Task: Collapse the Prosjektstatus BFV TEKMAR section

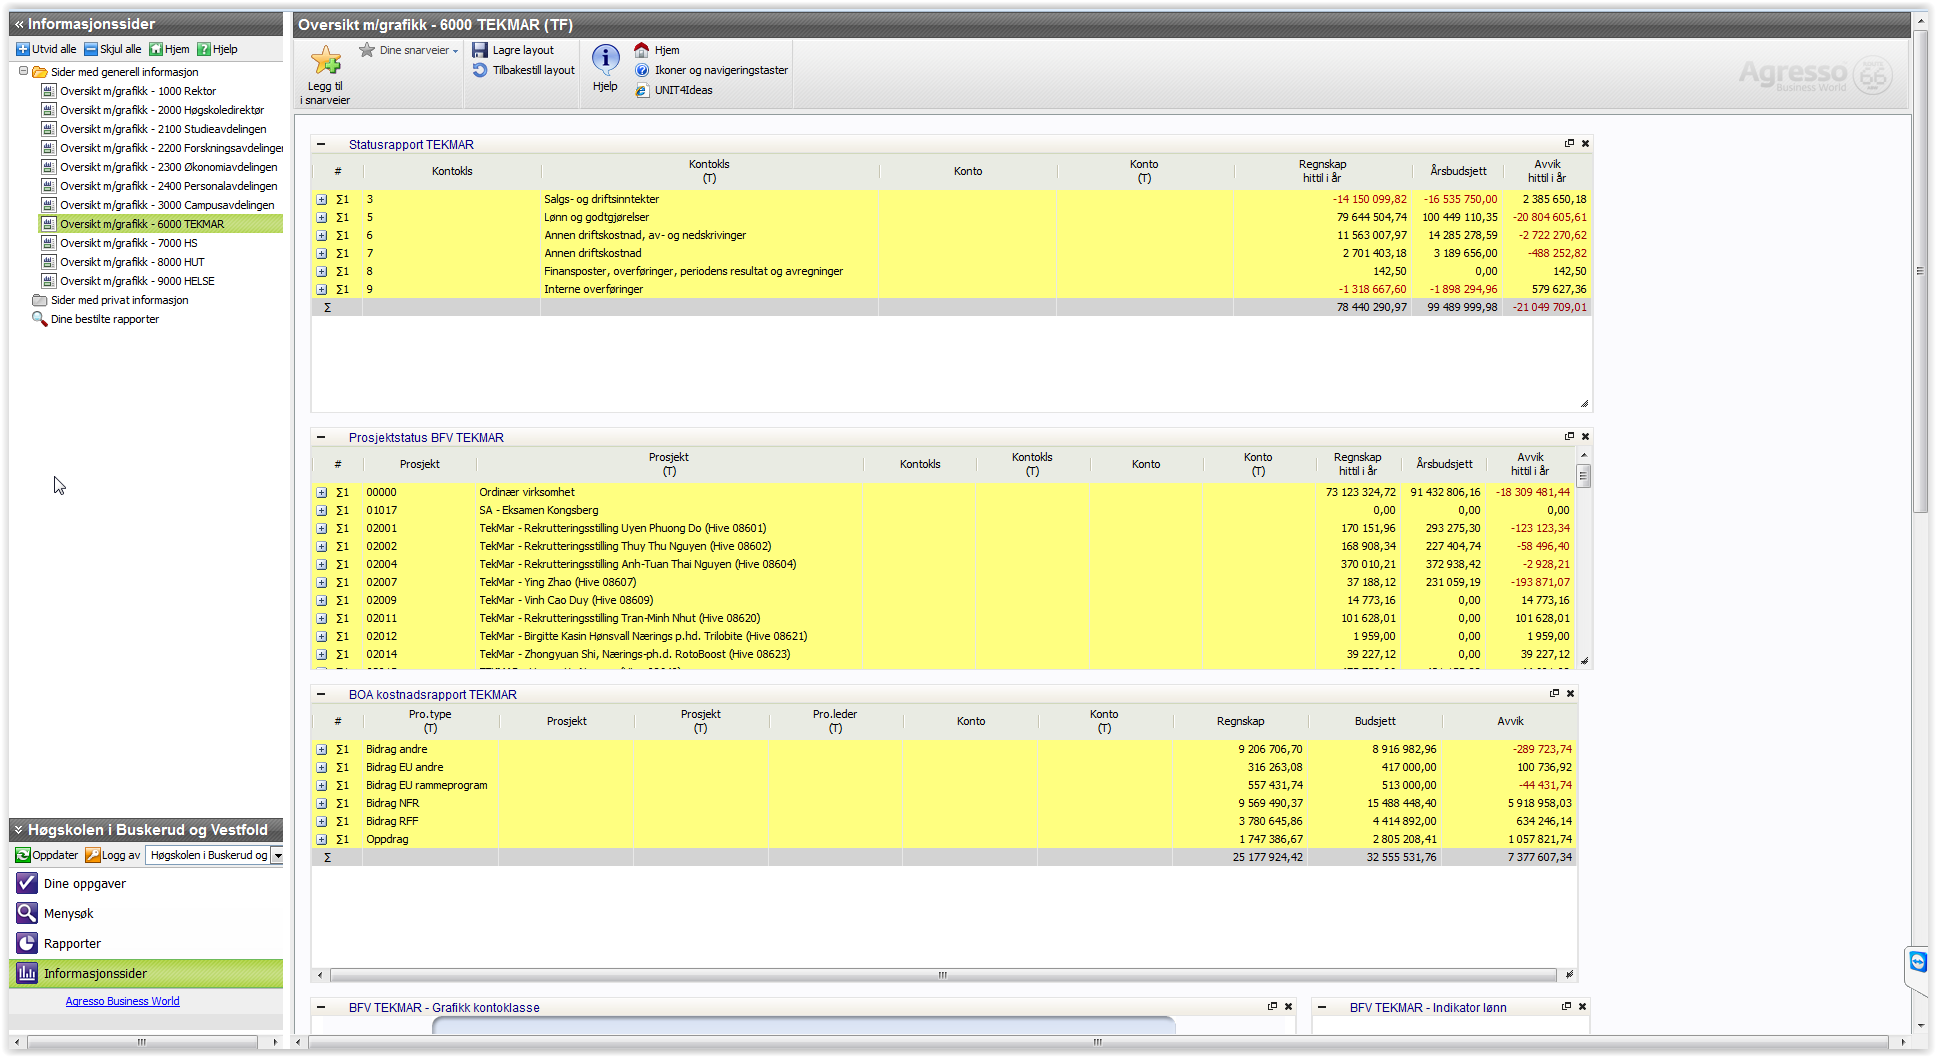Action: 321,437
